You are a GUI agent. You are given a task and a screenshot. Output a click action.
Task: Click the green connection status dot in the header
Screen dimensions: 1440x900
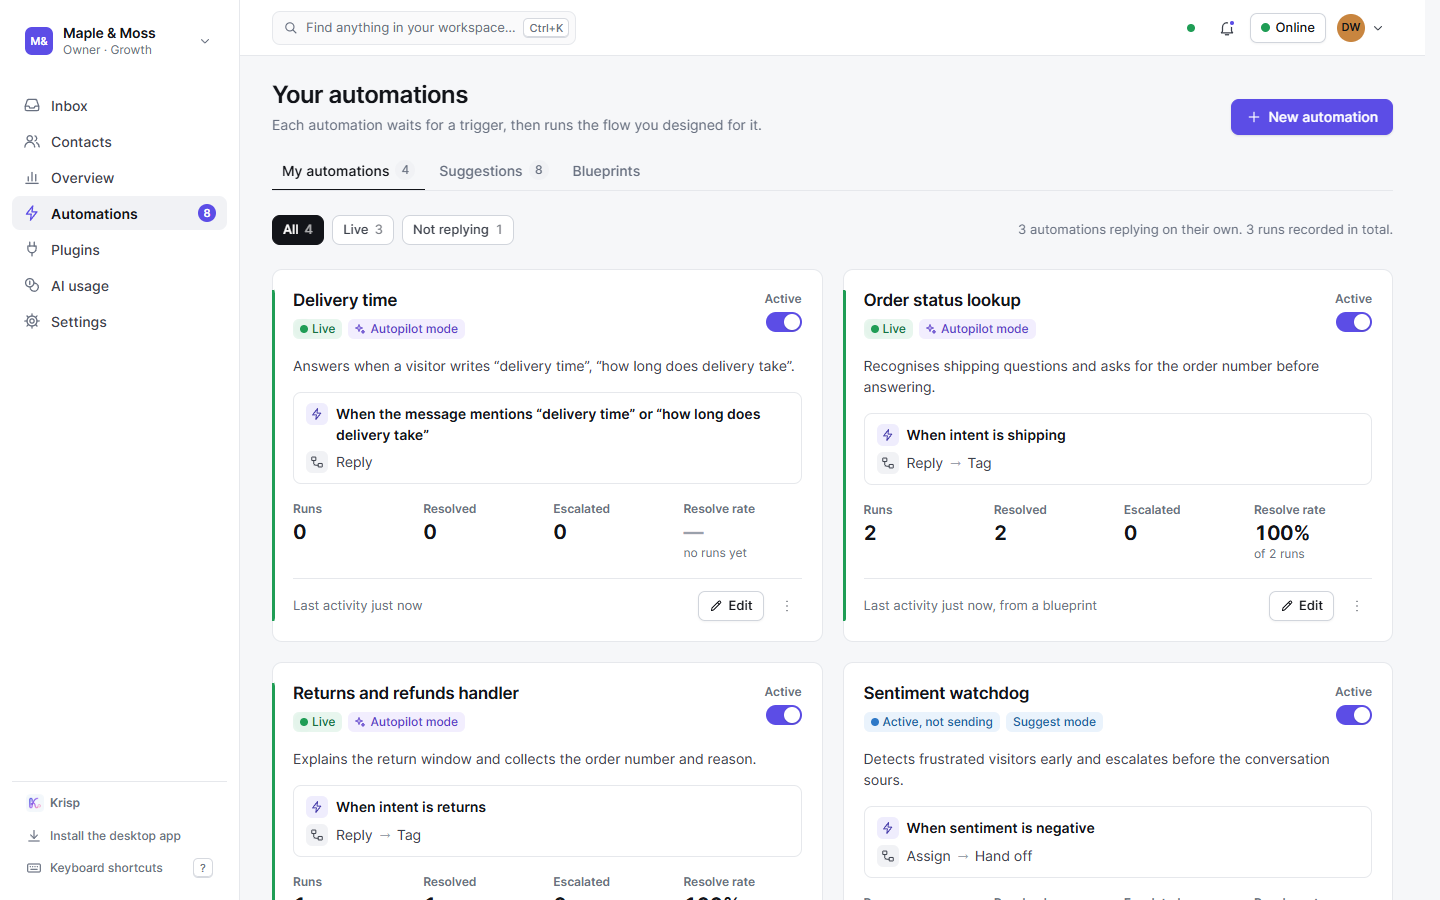coord(1191,28)
